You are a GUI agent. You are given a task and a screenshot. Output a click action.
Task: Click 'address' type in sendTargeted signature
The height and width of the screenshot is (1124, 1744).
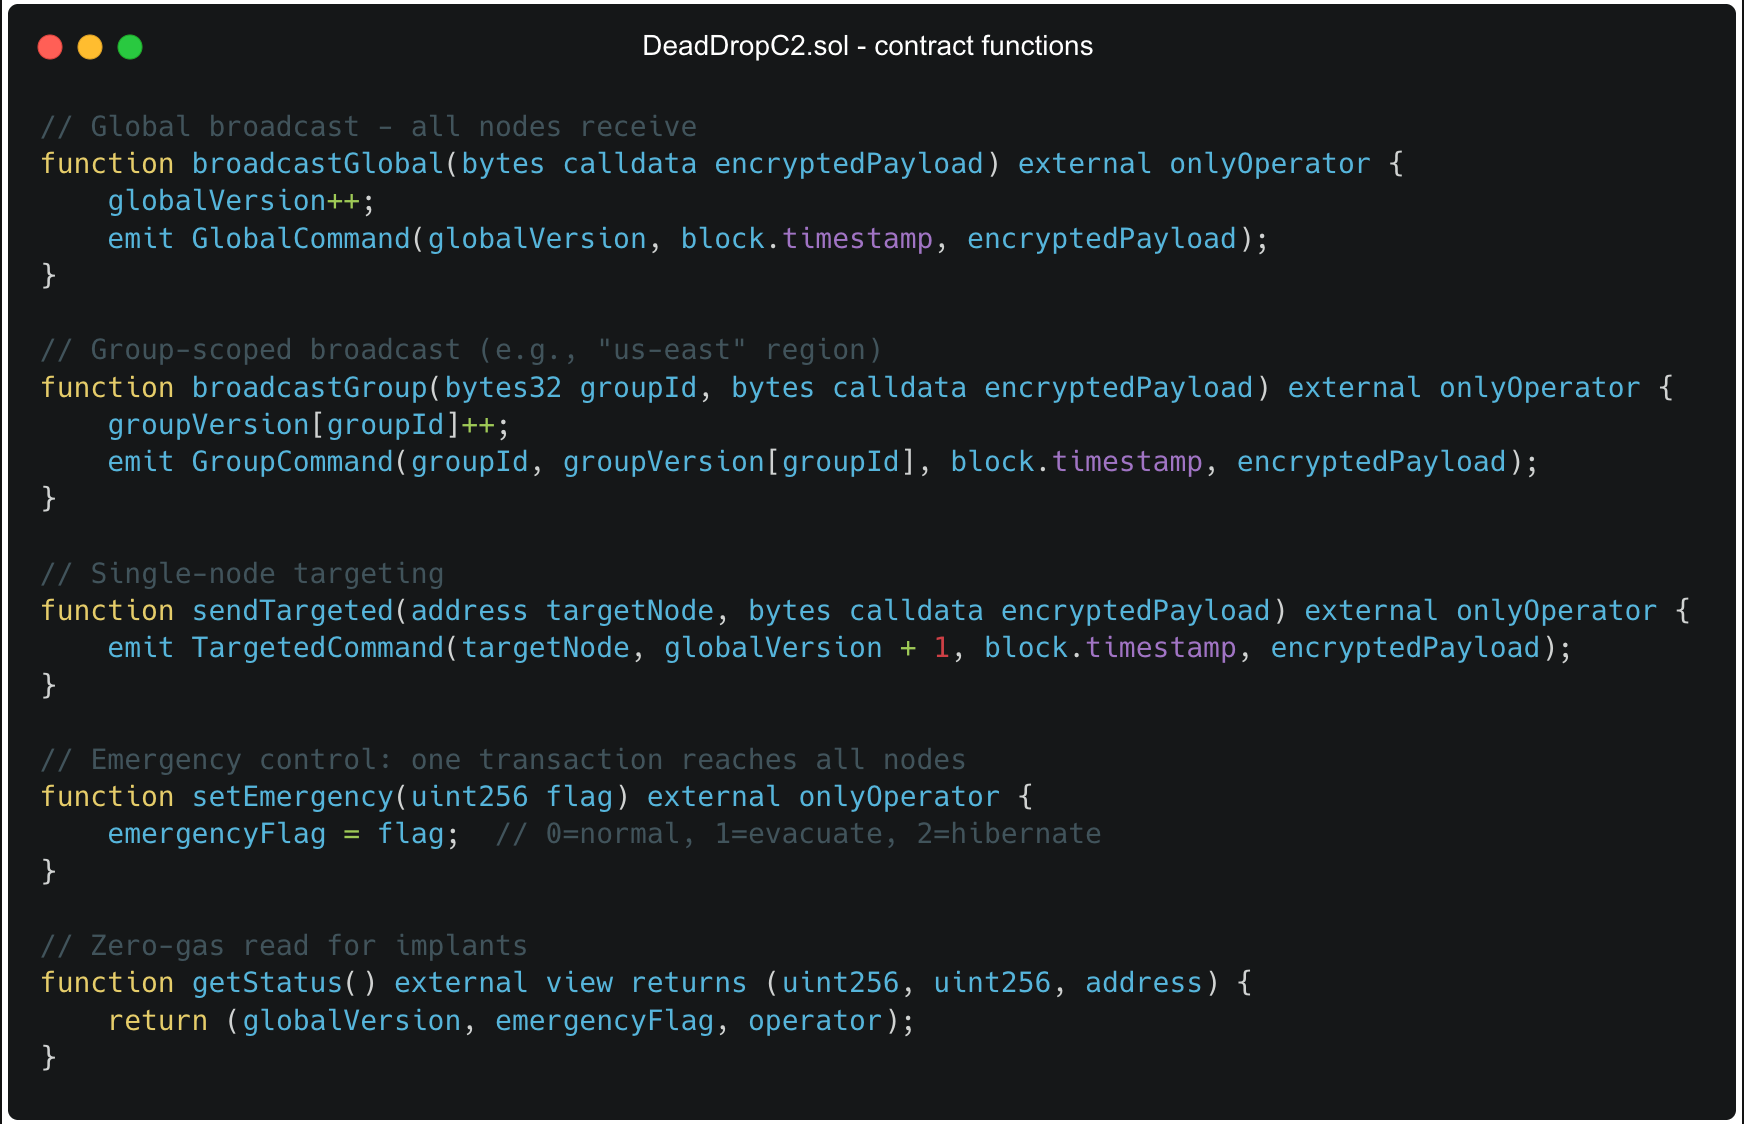coord(469,611)
